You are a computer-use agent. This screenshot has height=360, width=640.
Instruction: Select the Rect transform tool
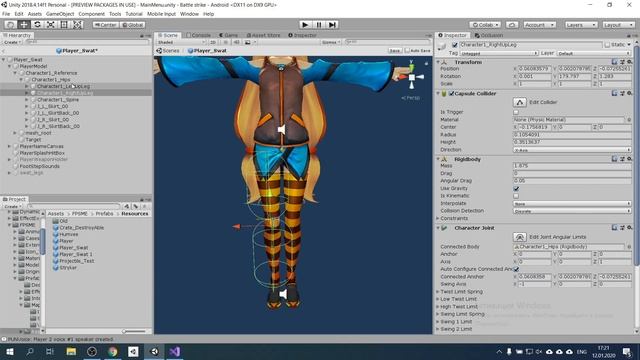64,24
